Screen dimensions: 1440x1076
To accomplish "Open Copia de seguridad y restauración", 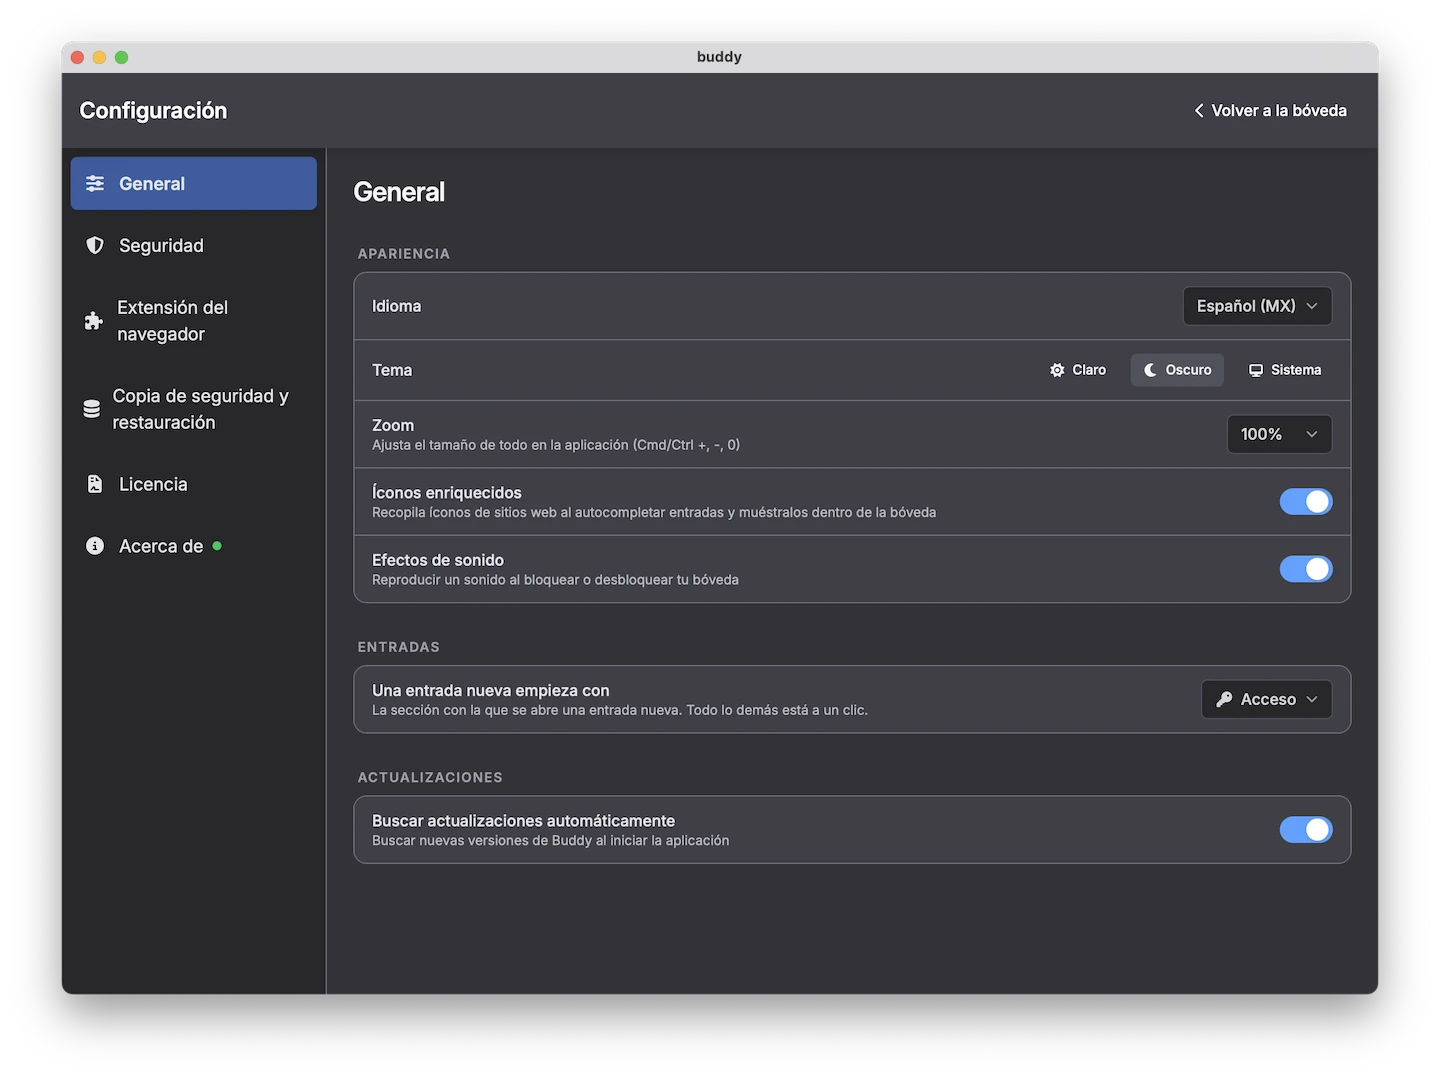I will pyautogui.click(x=193, y=409).
